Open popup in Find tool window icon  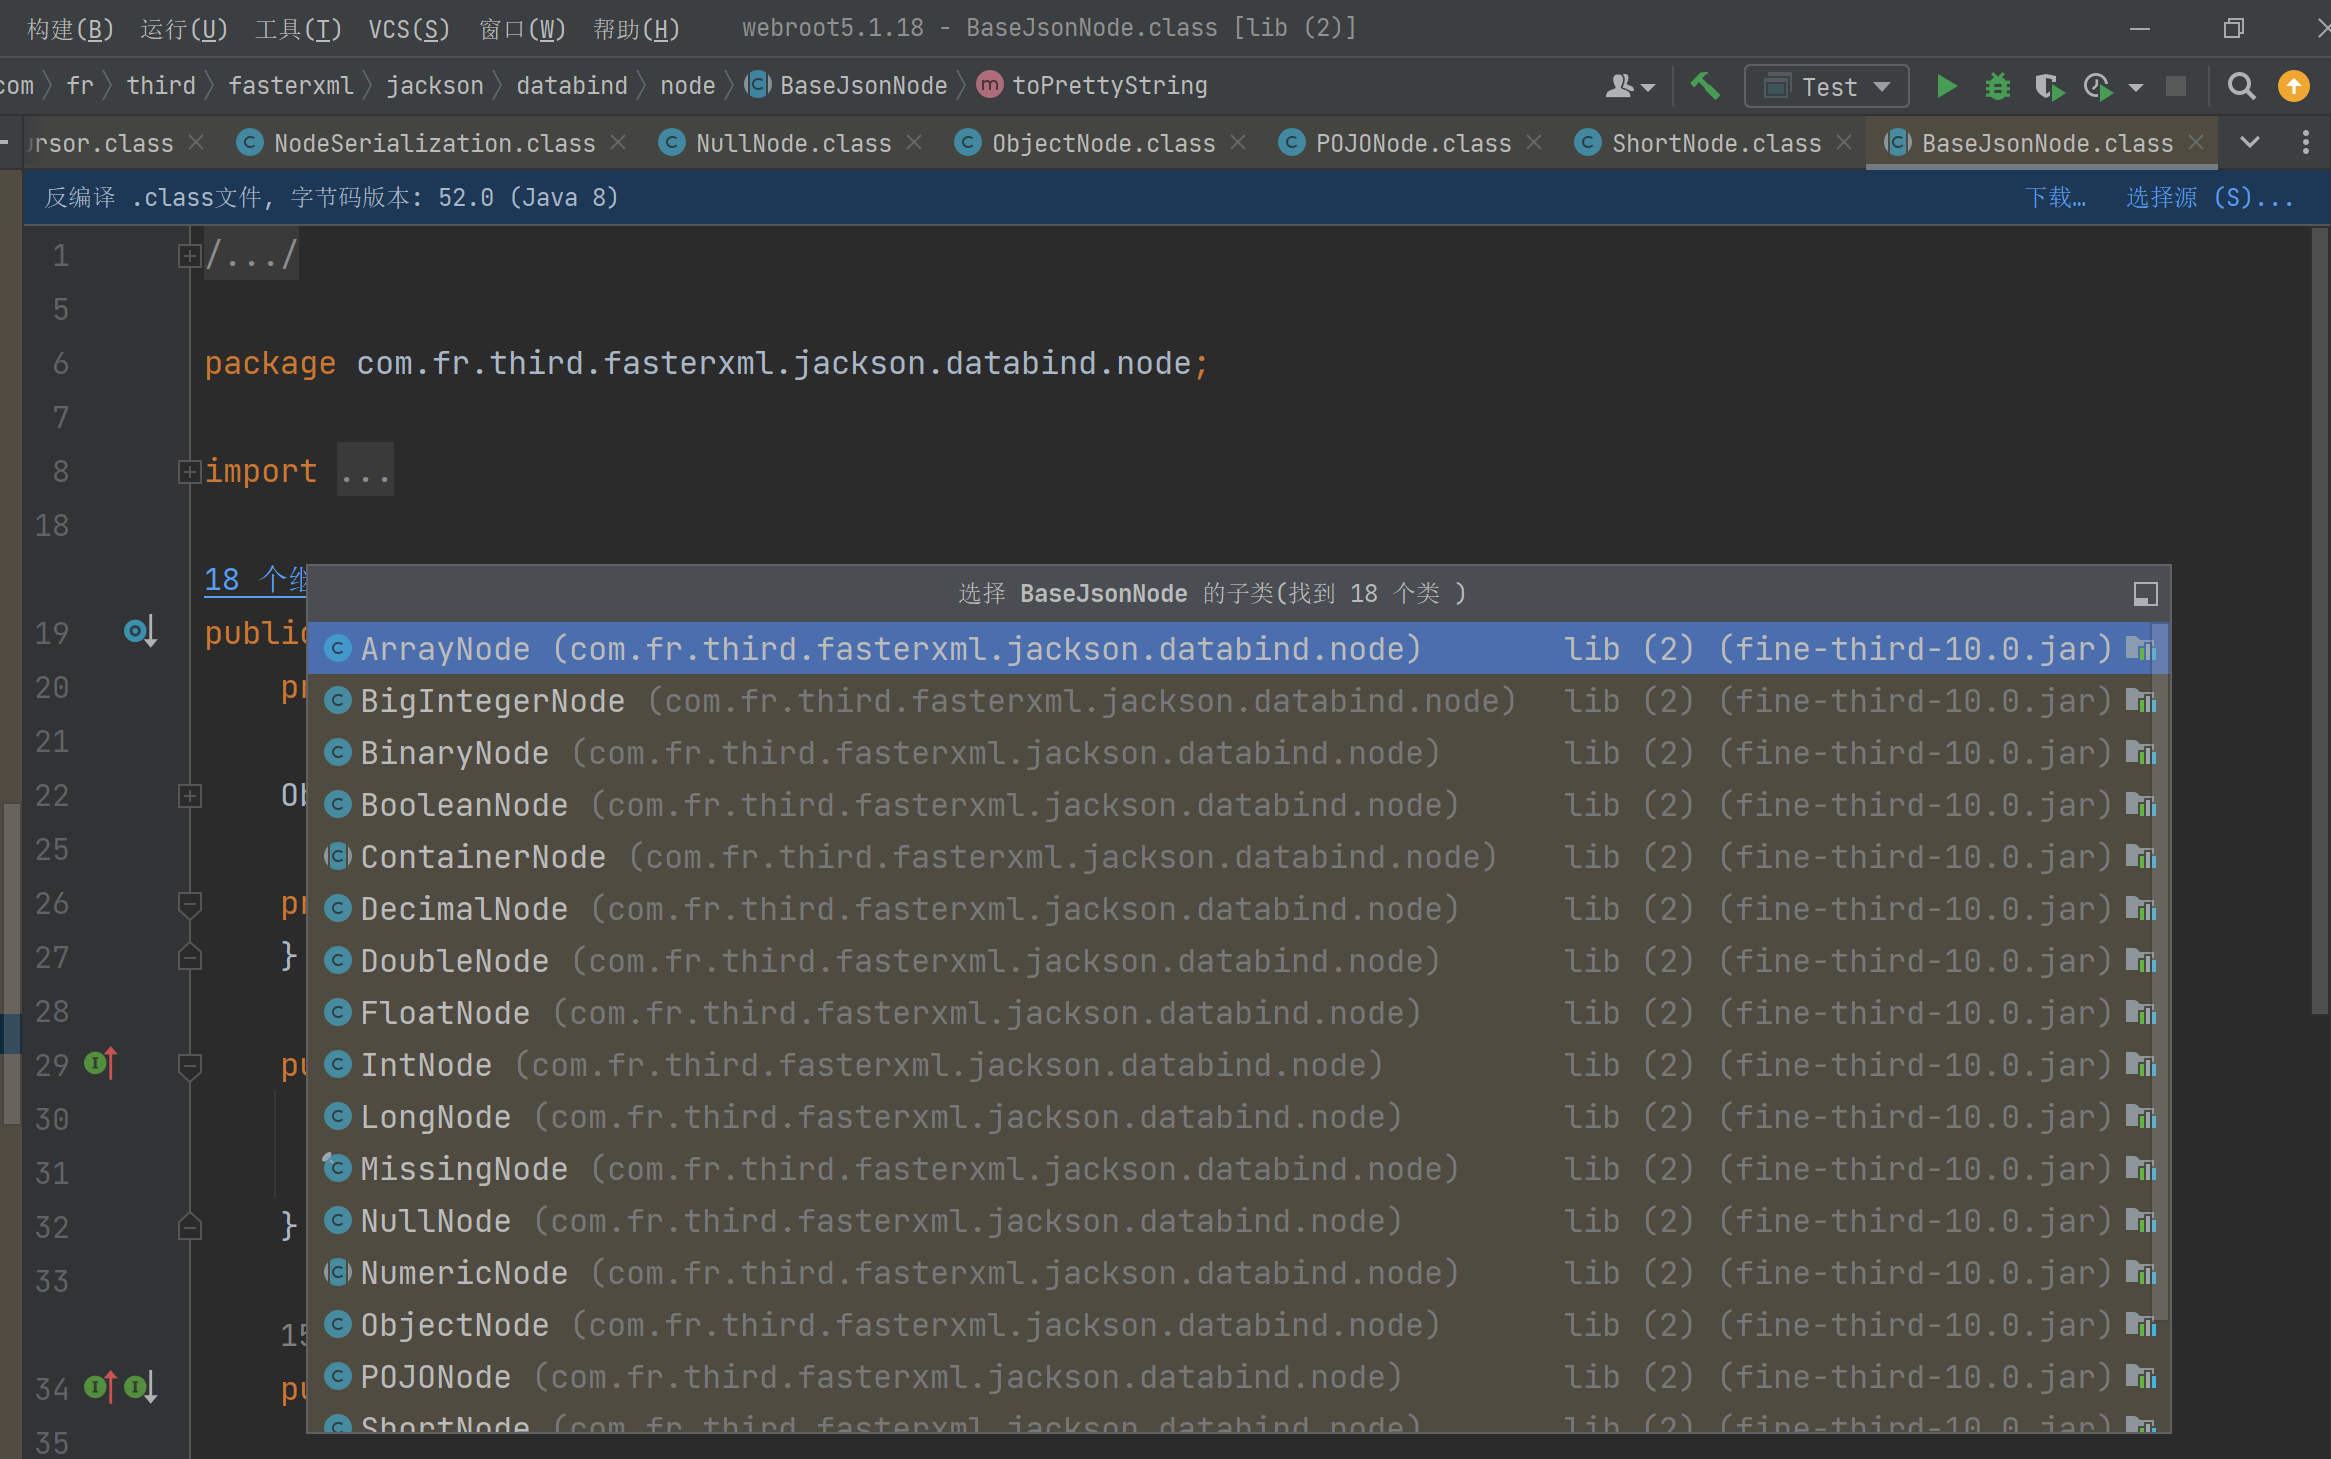coord(2145,594)
